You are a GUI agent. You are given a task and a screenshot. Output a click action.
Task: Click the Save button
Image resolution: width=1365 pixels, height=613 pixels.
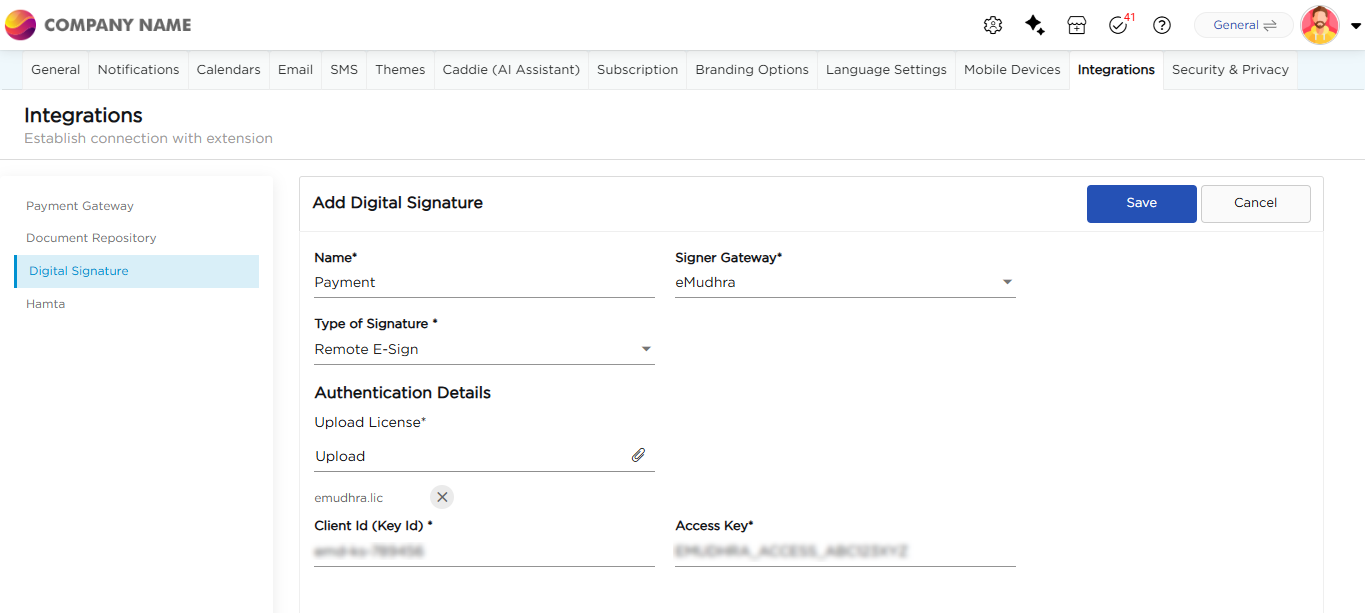pos(1141,203)
